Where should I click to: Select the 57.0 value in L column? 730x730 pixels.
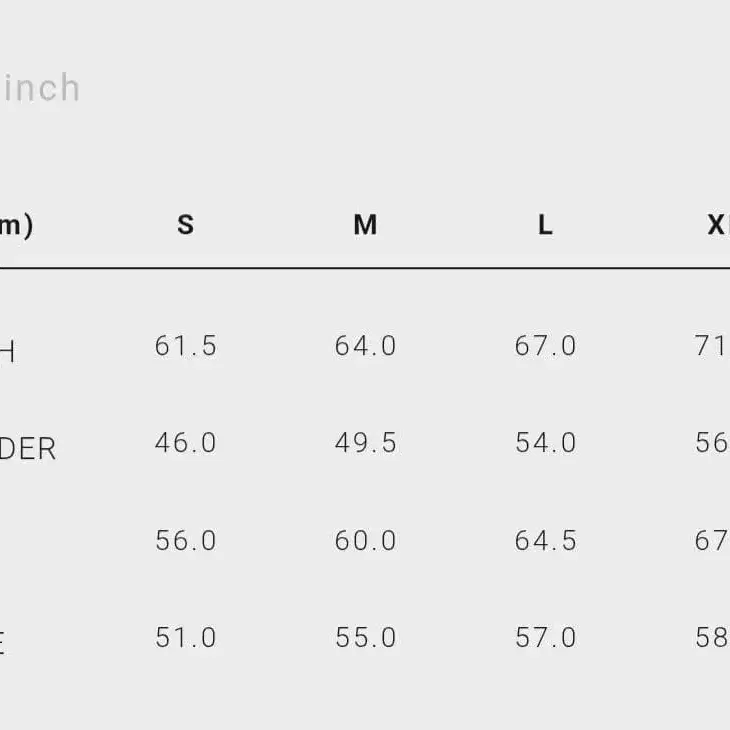(545, 637)
